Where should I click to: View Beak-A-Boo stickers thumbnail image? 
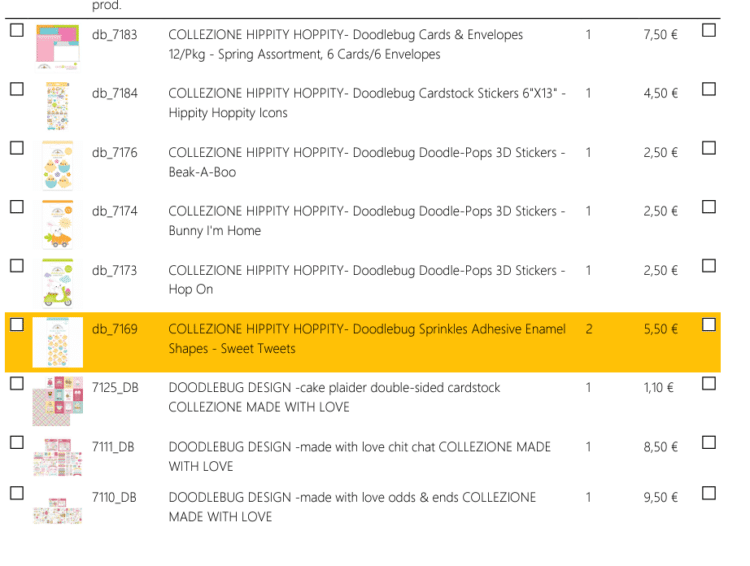pyautogui.click(x=57, y=165)
